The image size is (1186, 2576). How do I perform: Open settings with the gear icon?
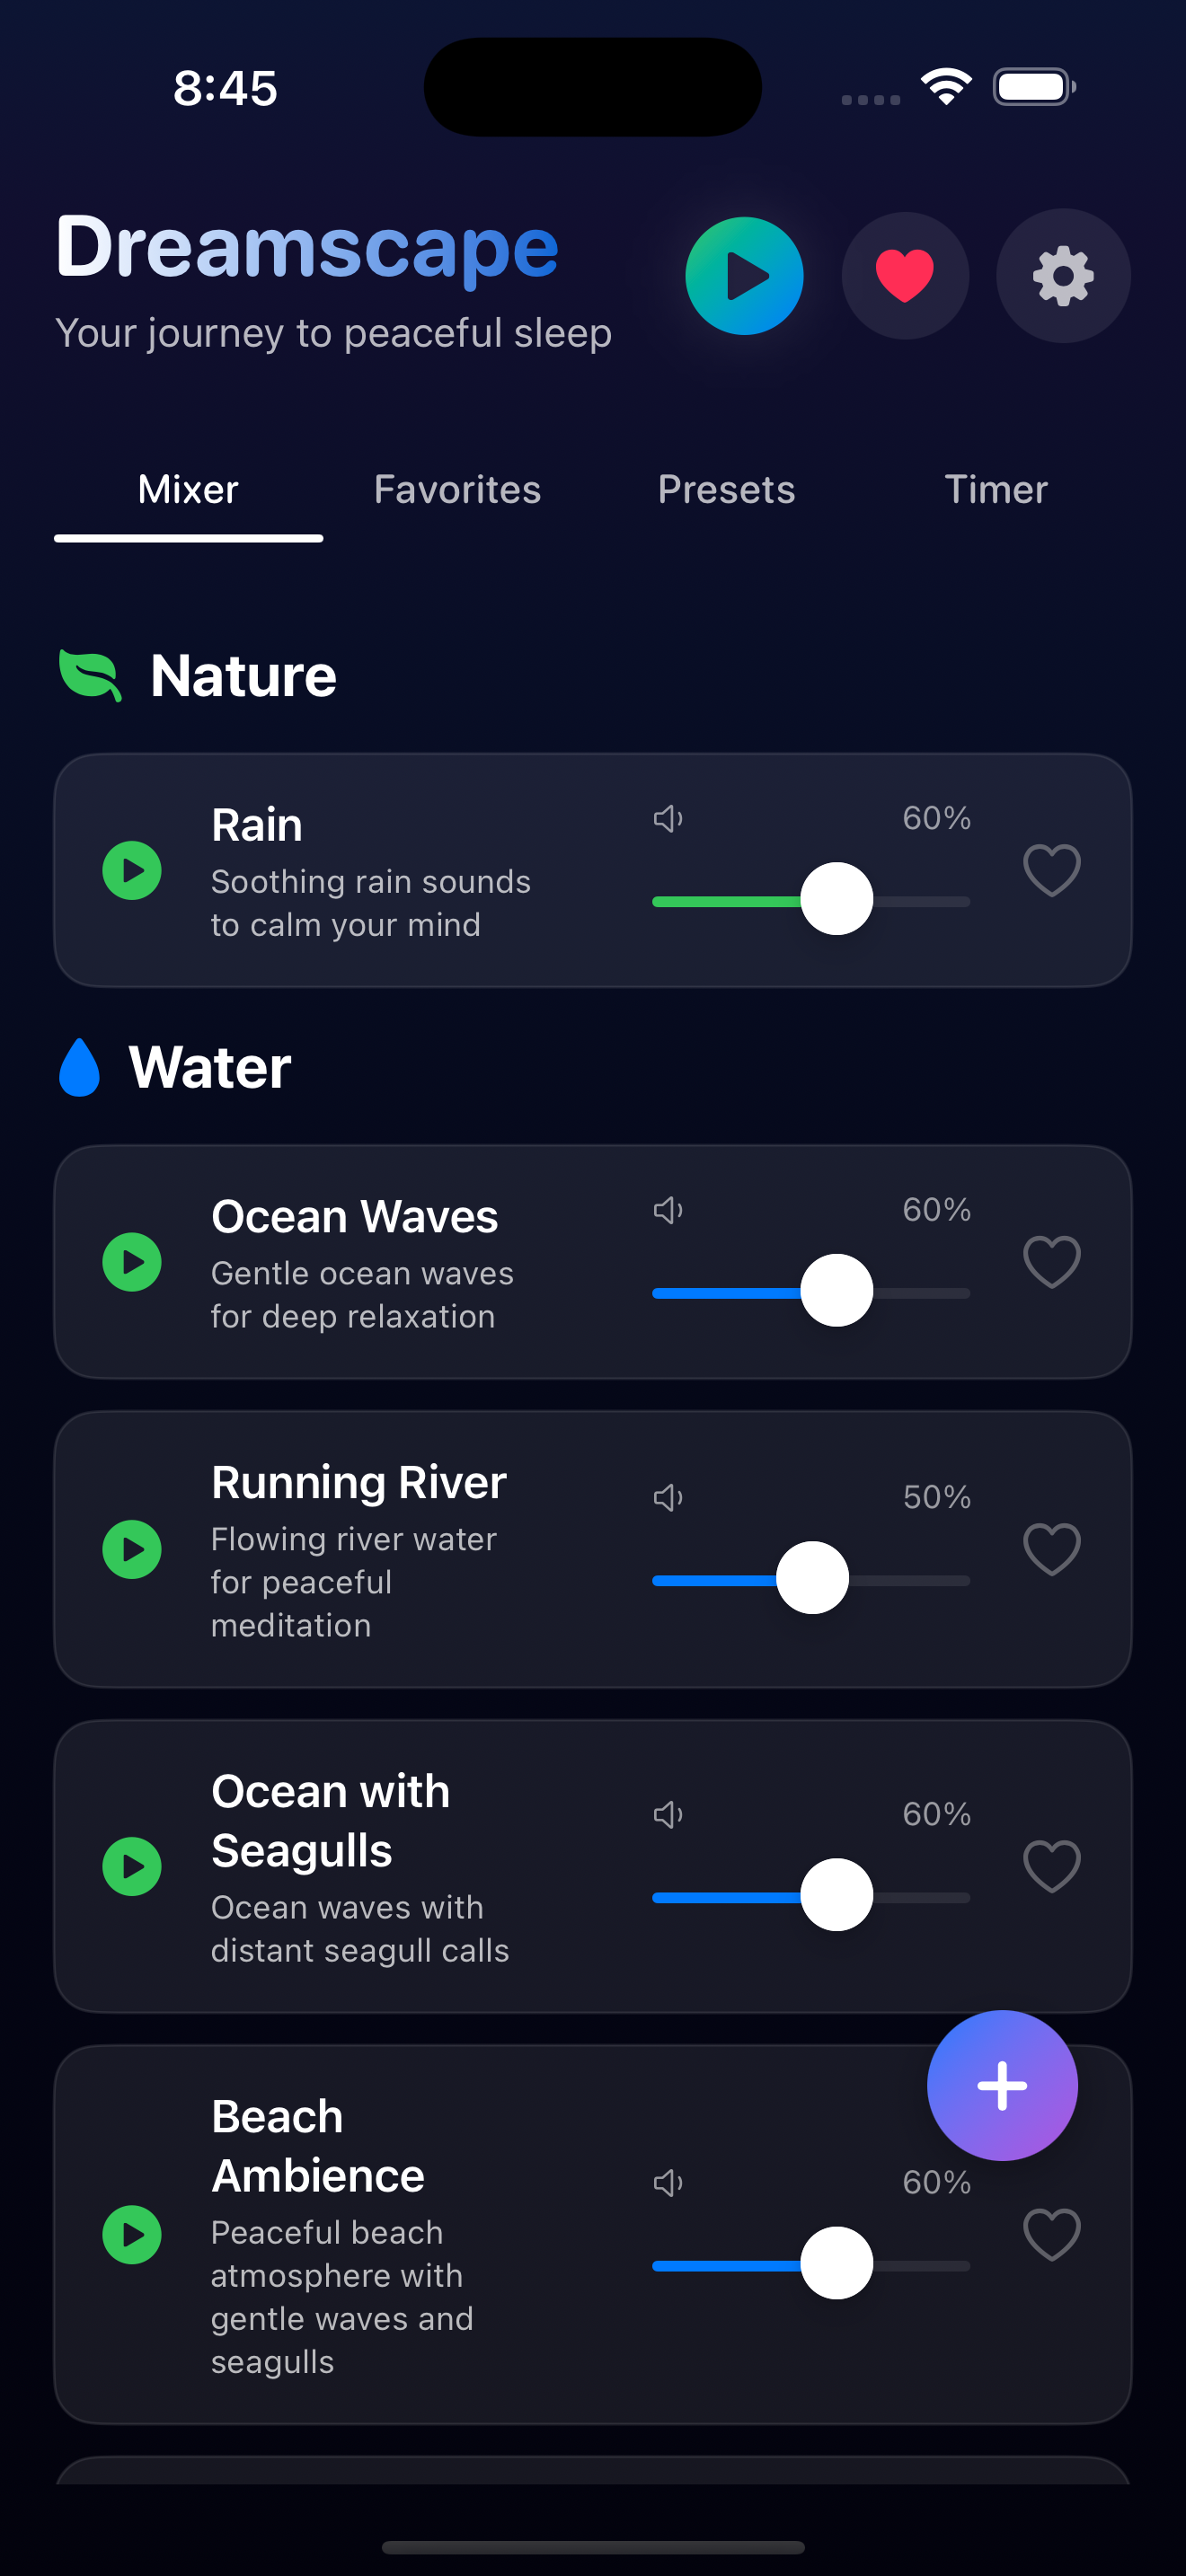[x=1063, y=276]
